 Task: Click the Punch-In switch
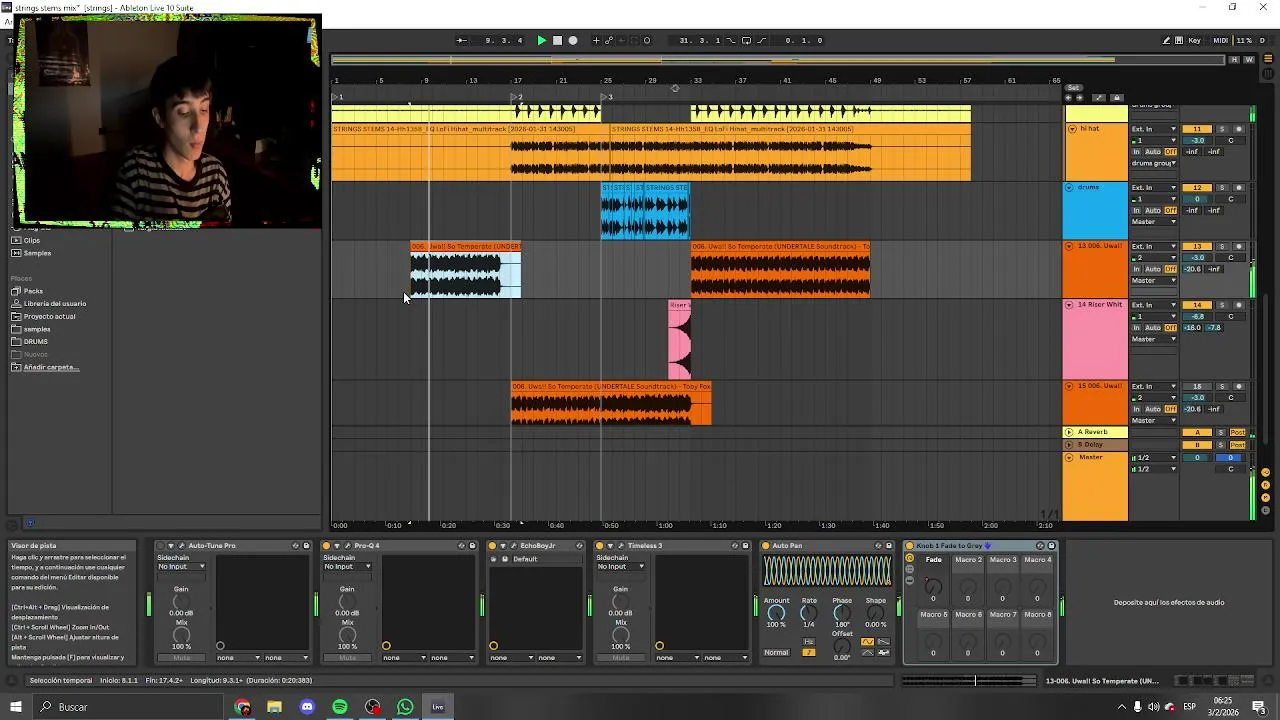731,41
